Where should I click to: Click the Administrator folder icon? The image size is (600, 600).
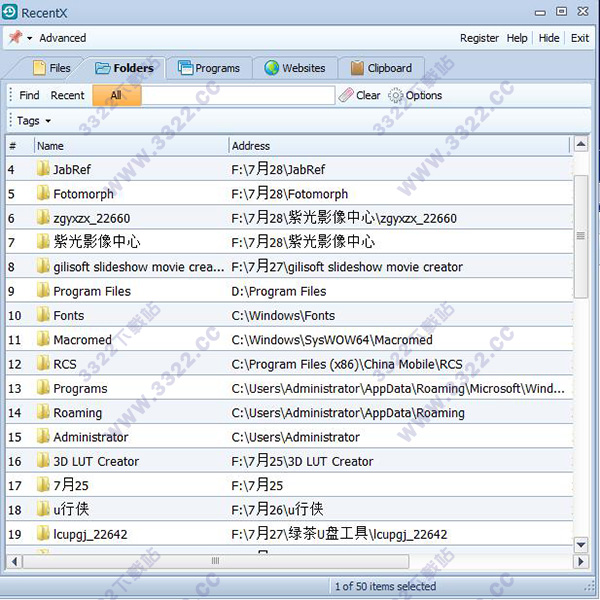click(x=43, y=436)
